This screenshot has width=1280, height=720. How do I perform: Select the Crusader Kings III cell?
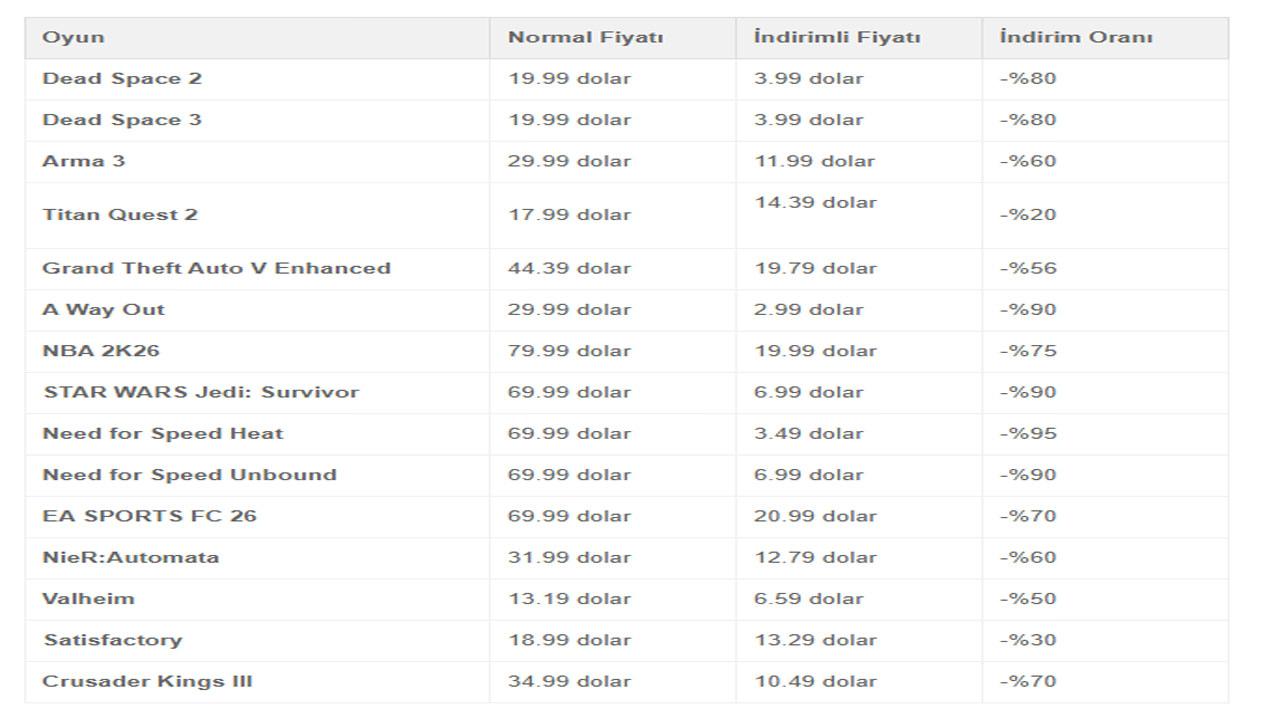click(147, 682)
